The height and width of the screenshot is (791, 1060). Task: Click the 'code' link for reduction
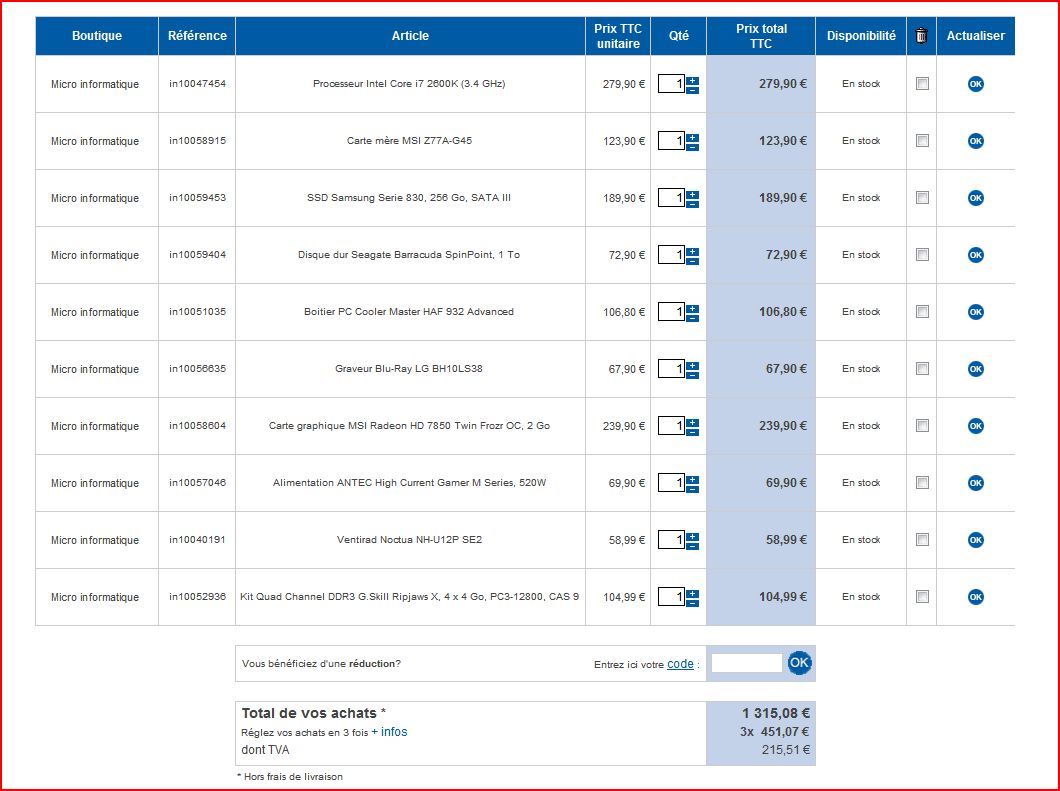point(680,664)
